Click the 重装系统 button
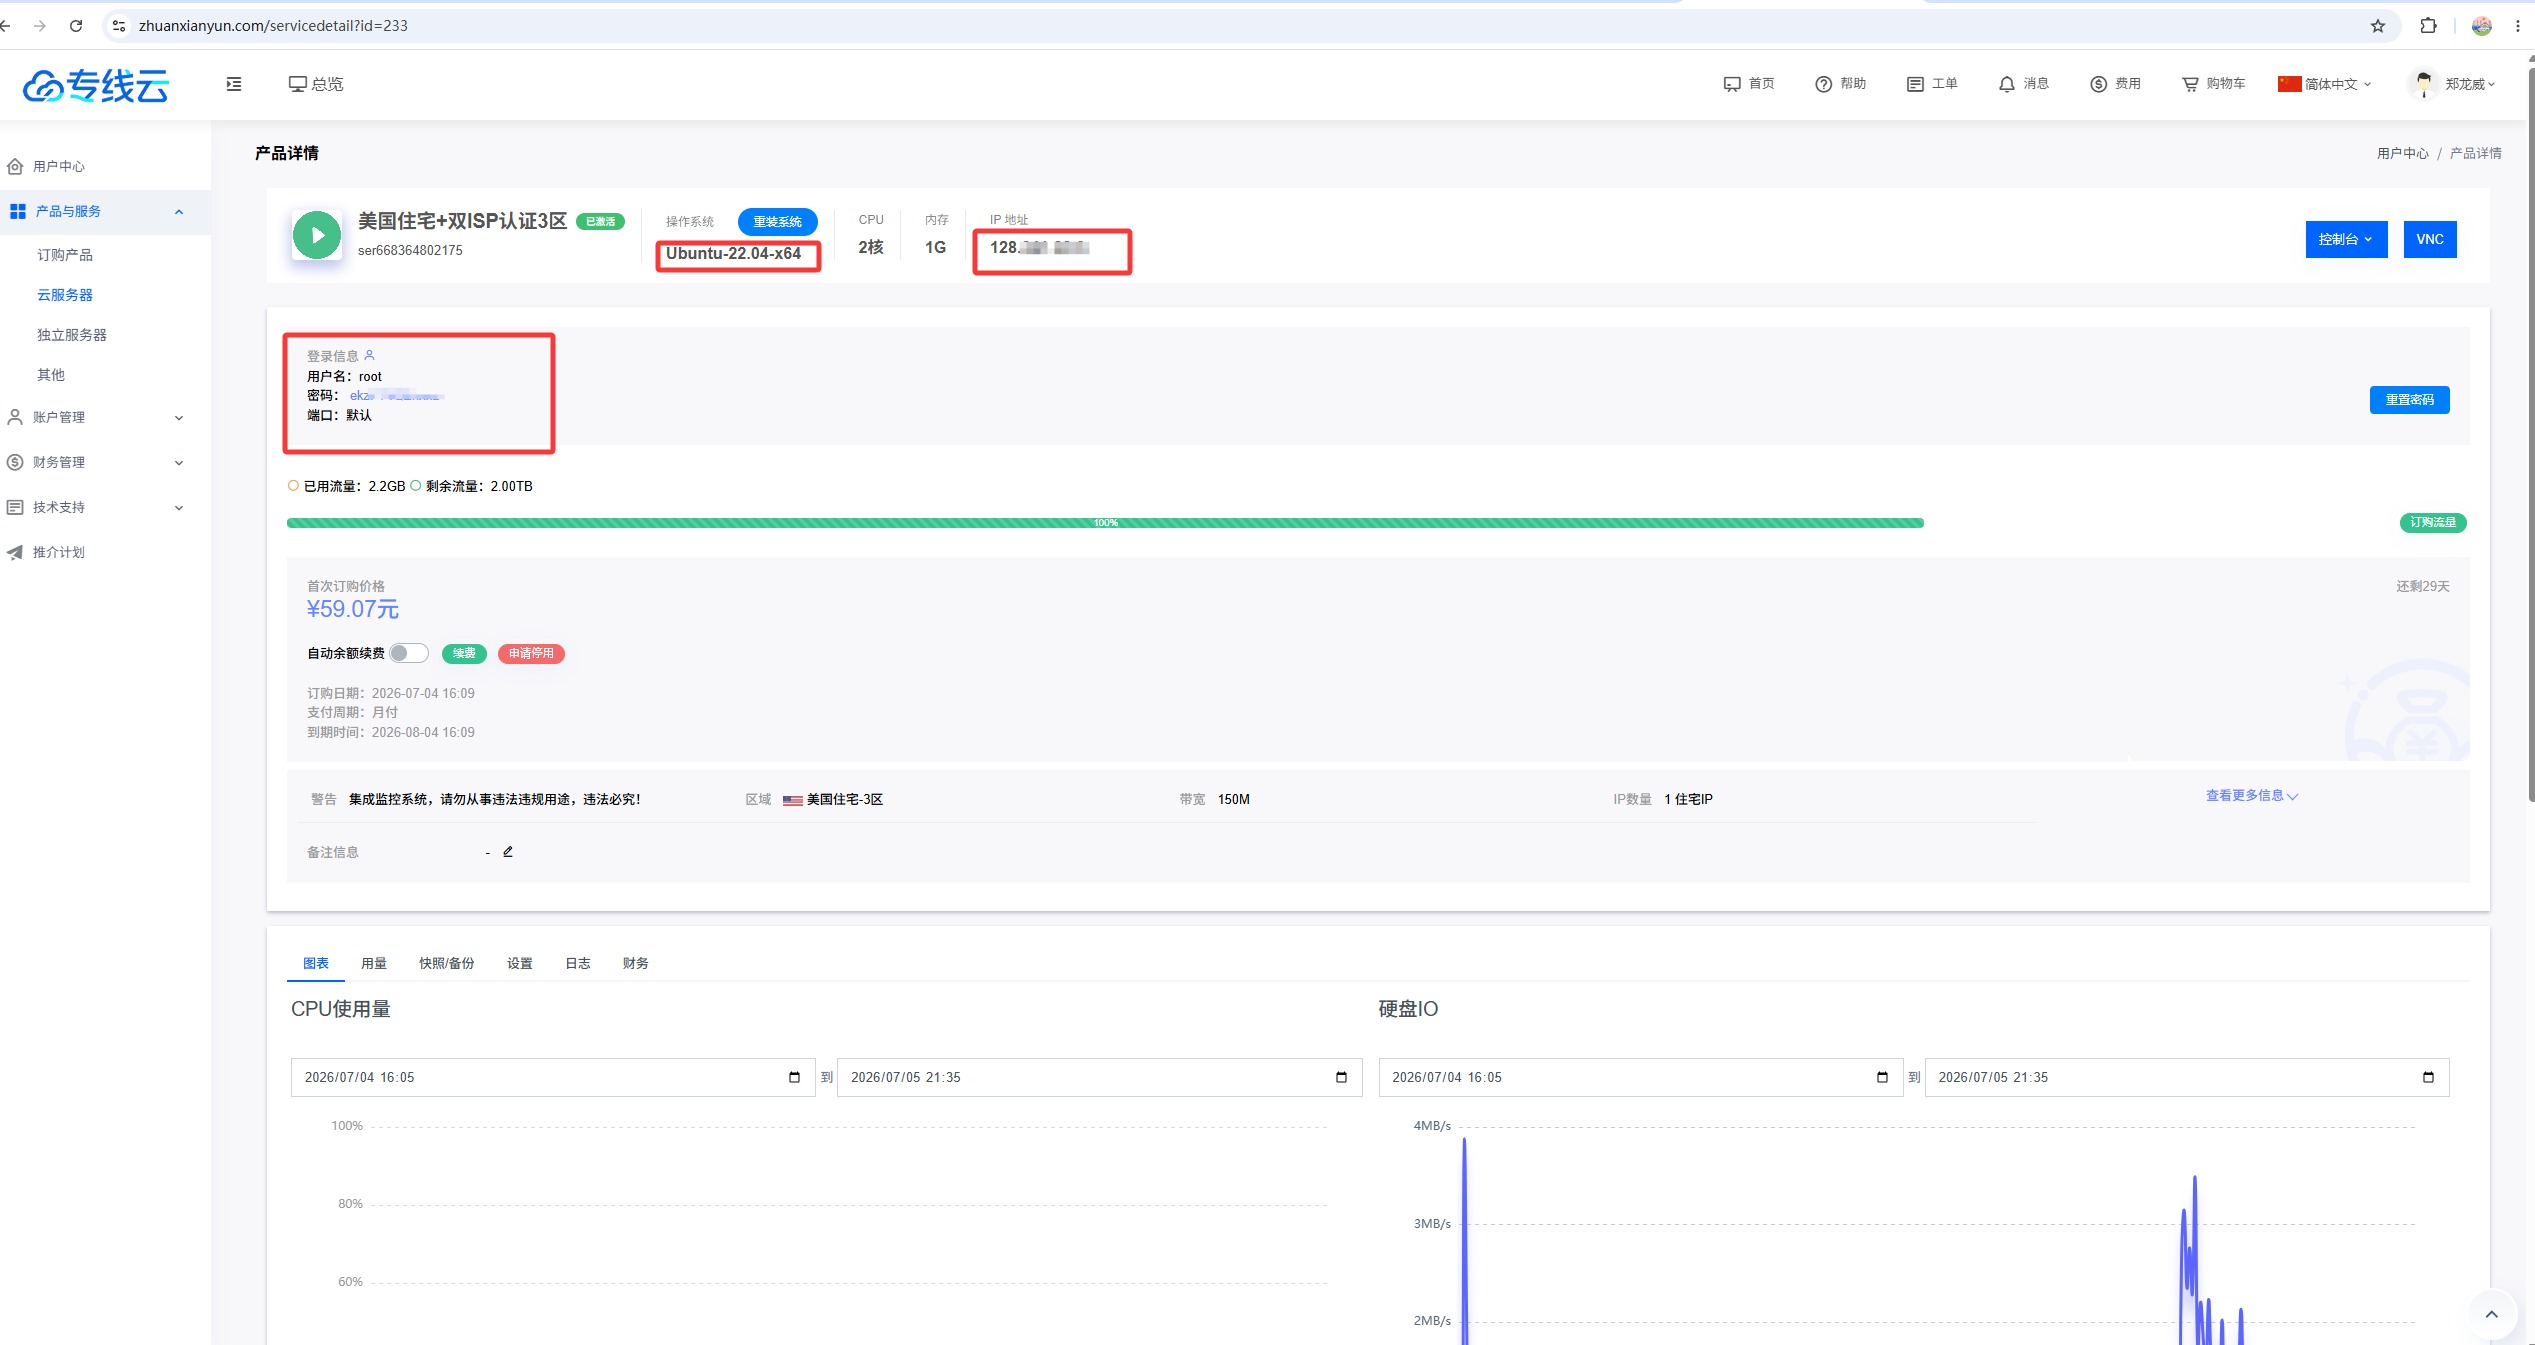The height and width of the screenshot is (1345, 2535). [x=777, y=222]
